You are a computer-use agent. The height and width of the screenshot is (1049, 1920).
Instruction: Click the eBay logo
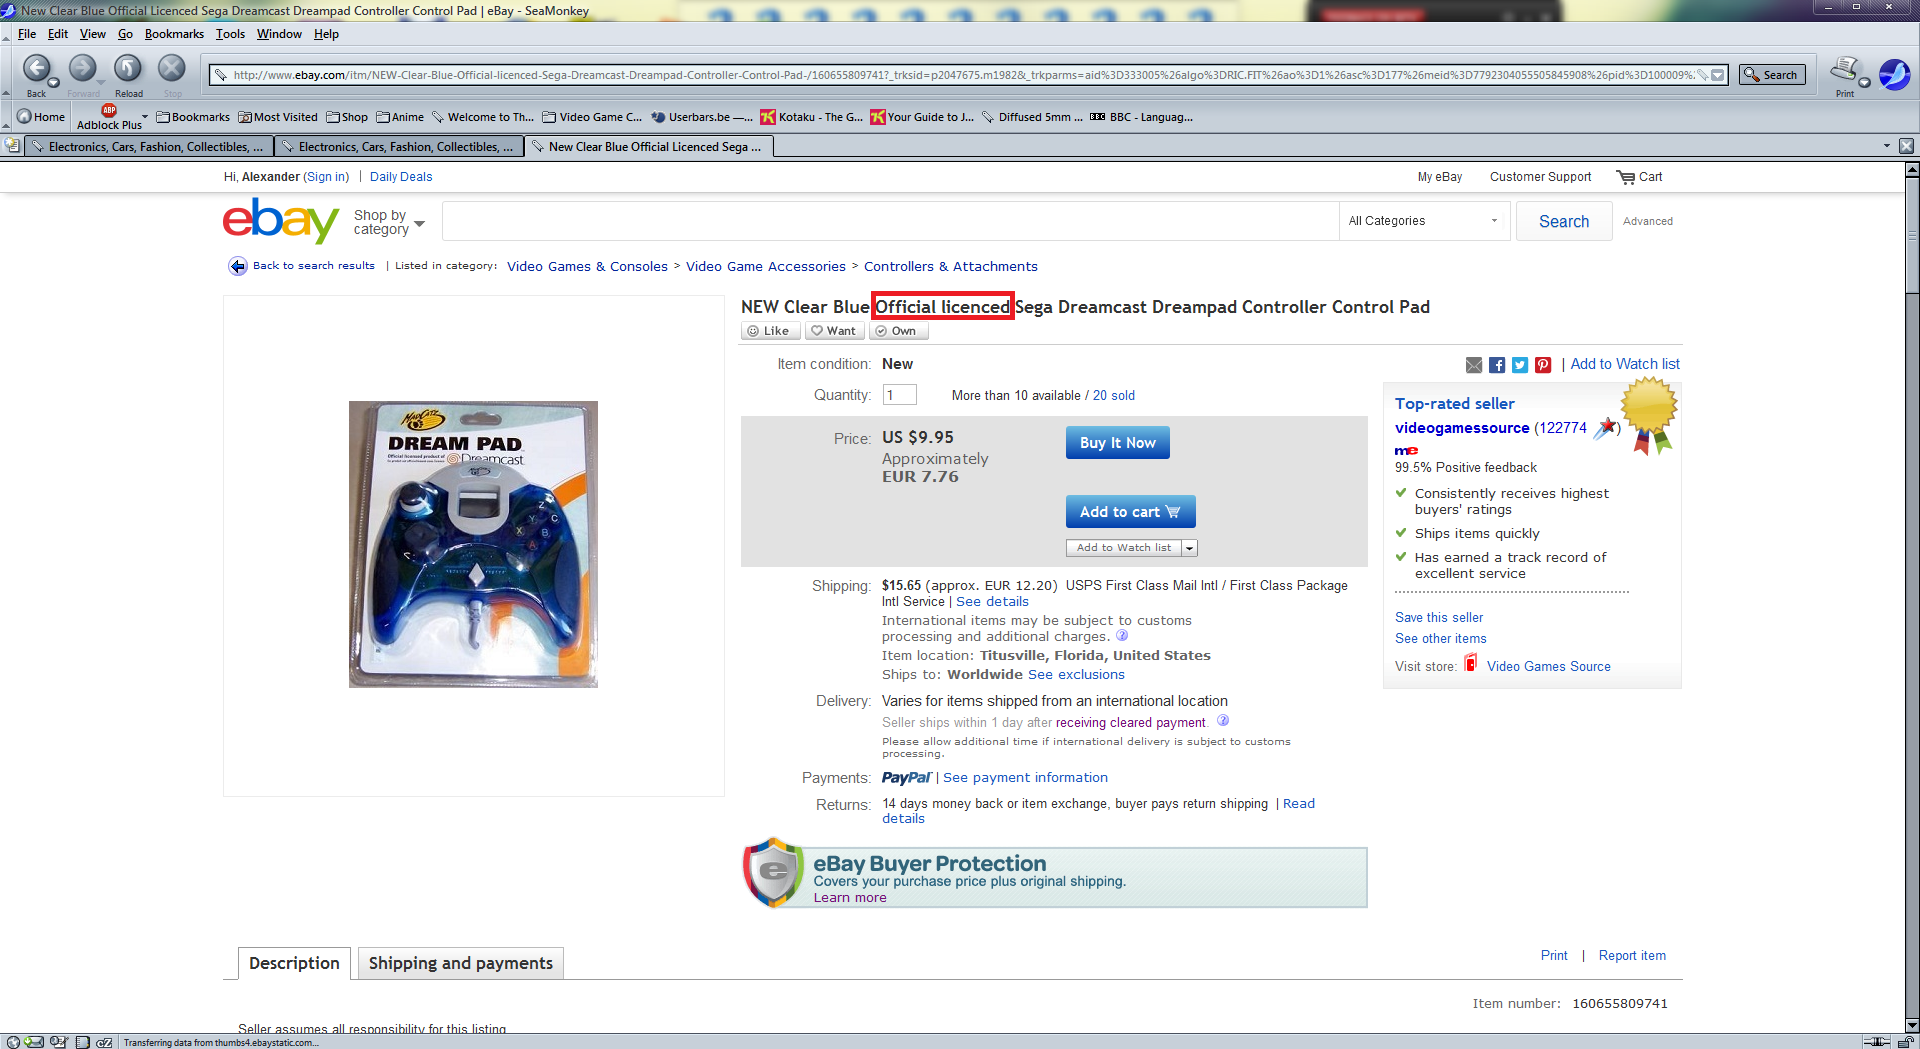tap(281, 220)
